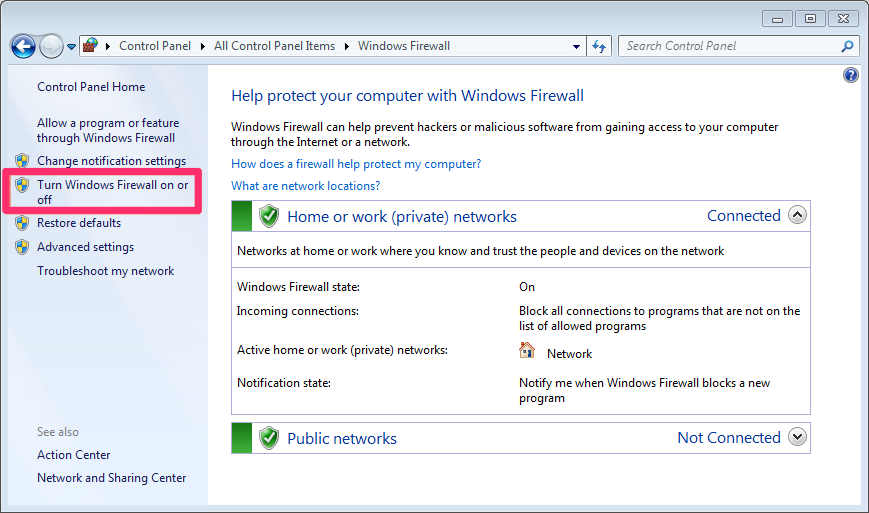This screenshot has height=513, width=869.
Task: Expand the Public networks section
Action: (x=797, y=437)
